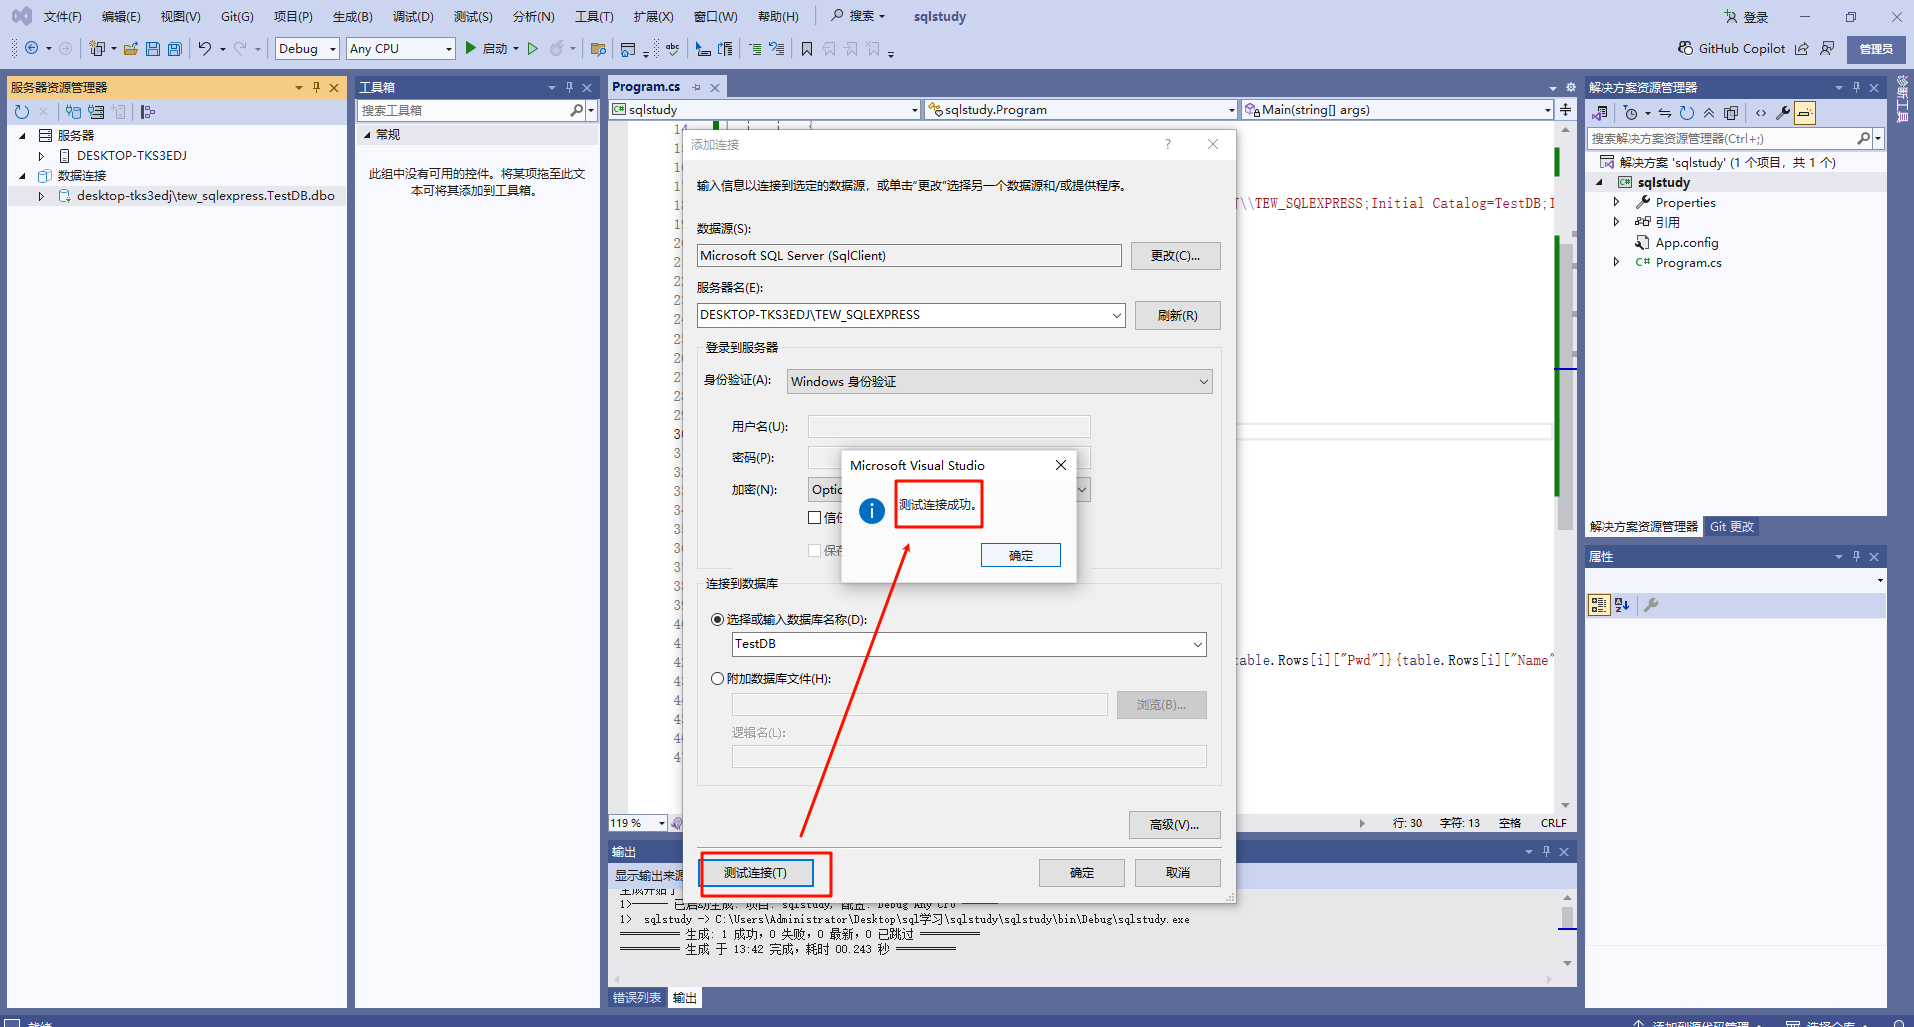1914x1027 pixels.
Task: Refresh the Server Explorer with its refresh icon
Action: 22,112
